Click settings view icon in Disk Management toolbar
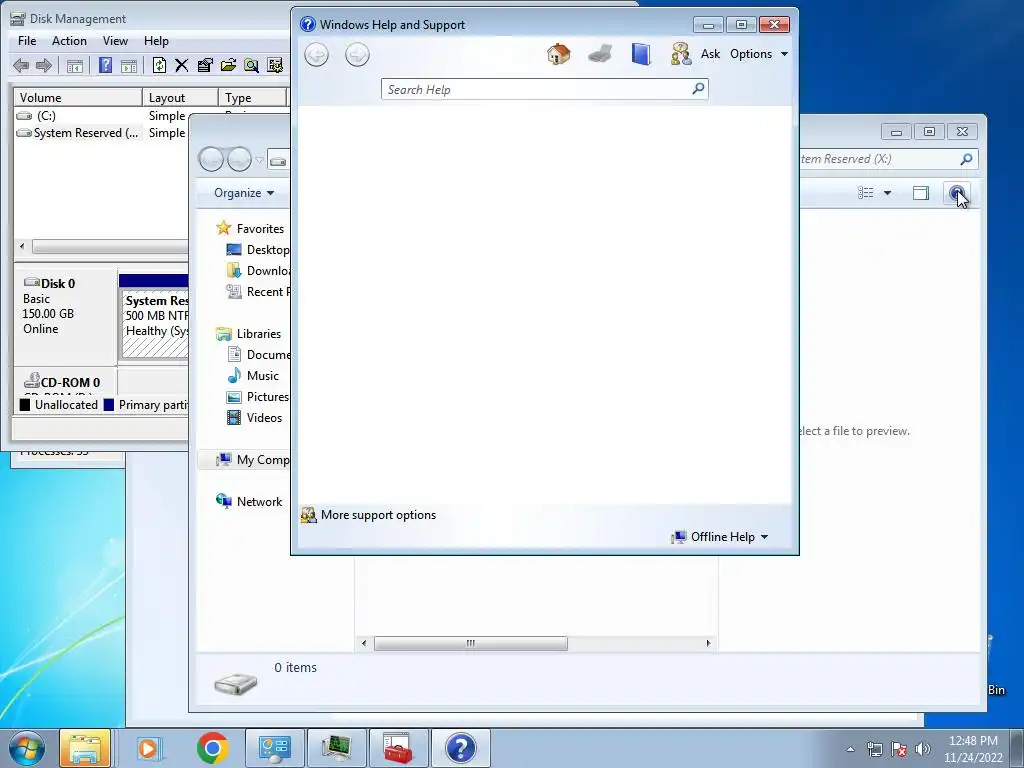Viewport: 1024px width, 768px height. tap(275, 65)
